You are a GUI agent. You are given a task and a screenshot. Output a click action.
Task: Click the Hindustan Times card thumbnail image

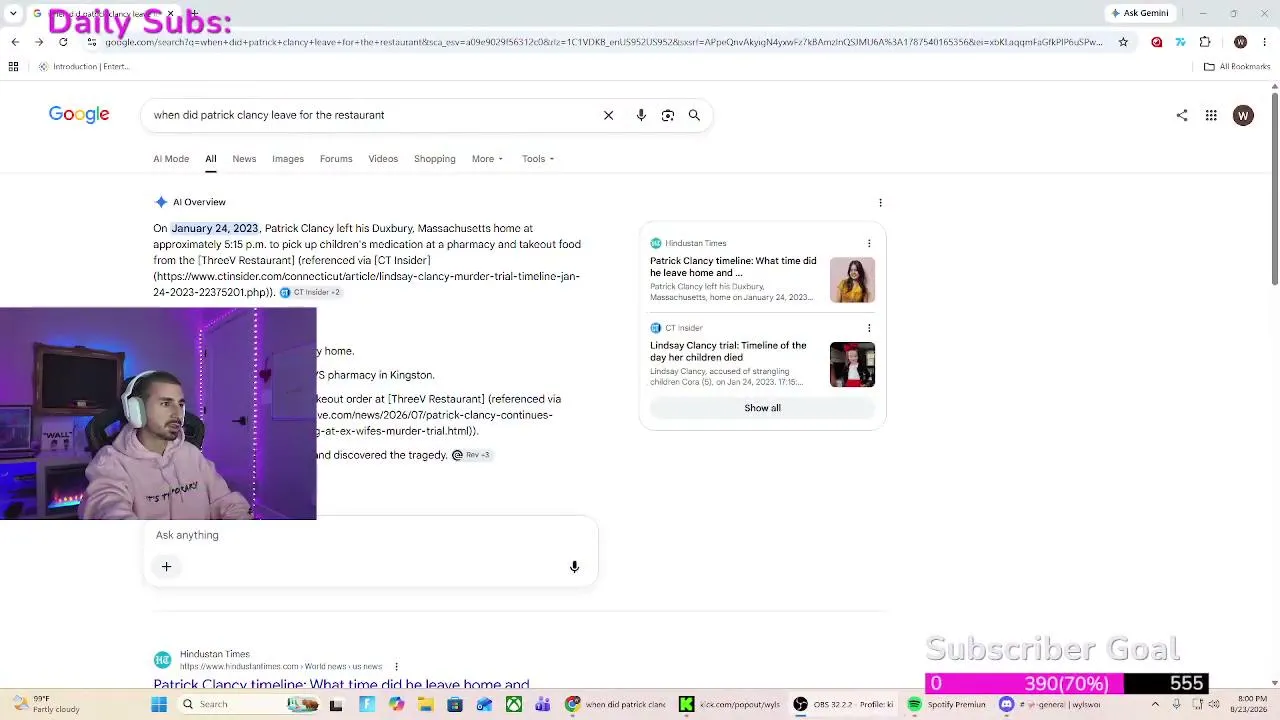(x=852, y=280)
